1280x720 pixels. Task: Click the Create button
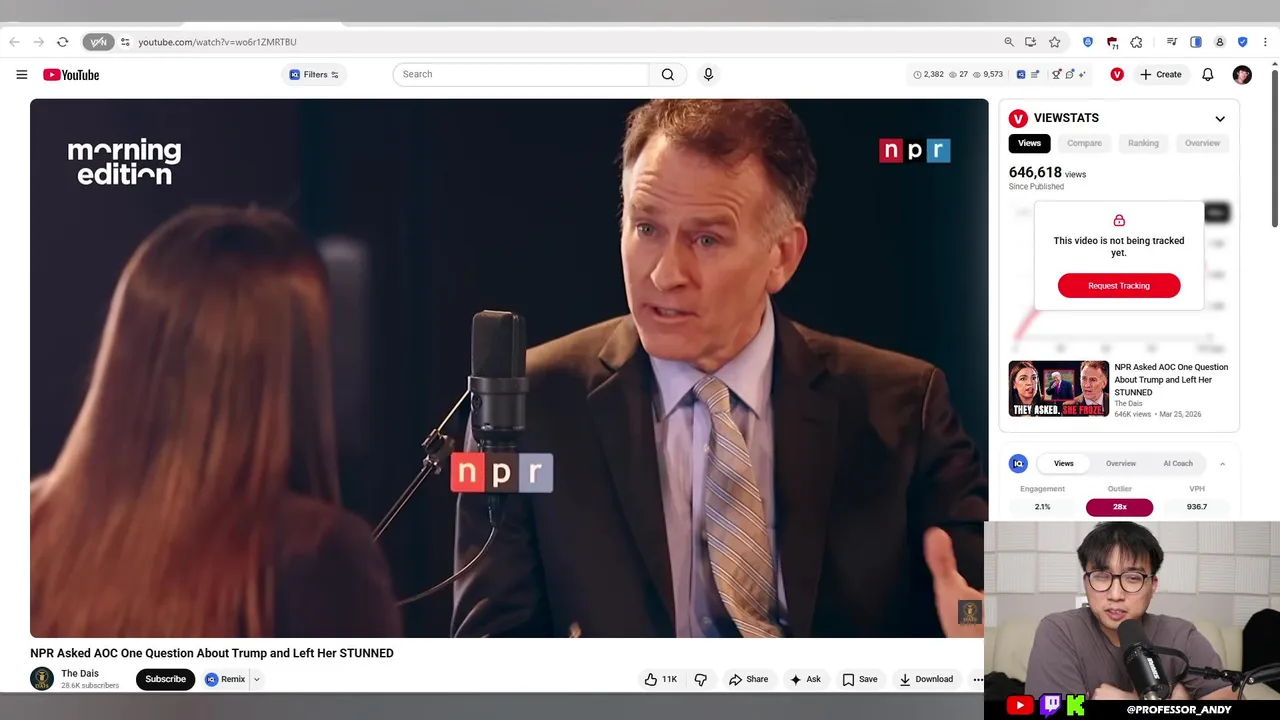pos(1160,75)
